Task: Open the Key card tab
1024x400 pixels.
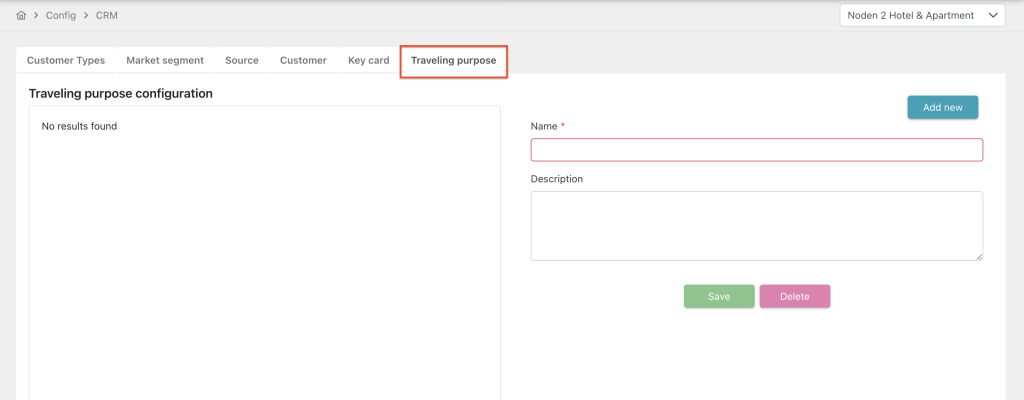Action: pos(368,60)
